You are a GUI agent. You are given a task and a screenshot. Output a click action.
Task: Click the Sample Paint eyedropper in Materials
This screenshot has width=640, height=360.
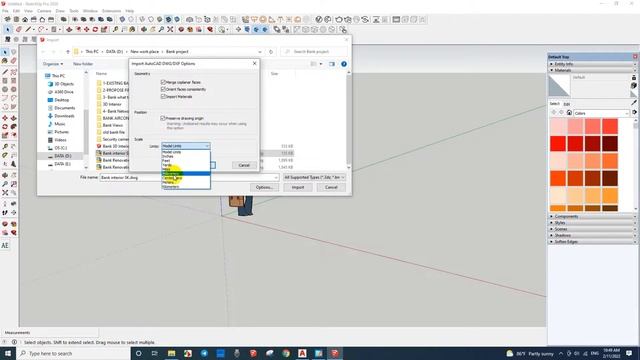[633, 102]
